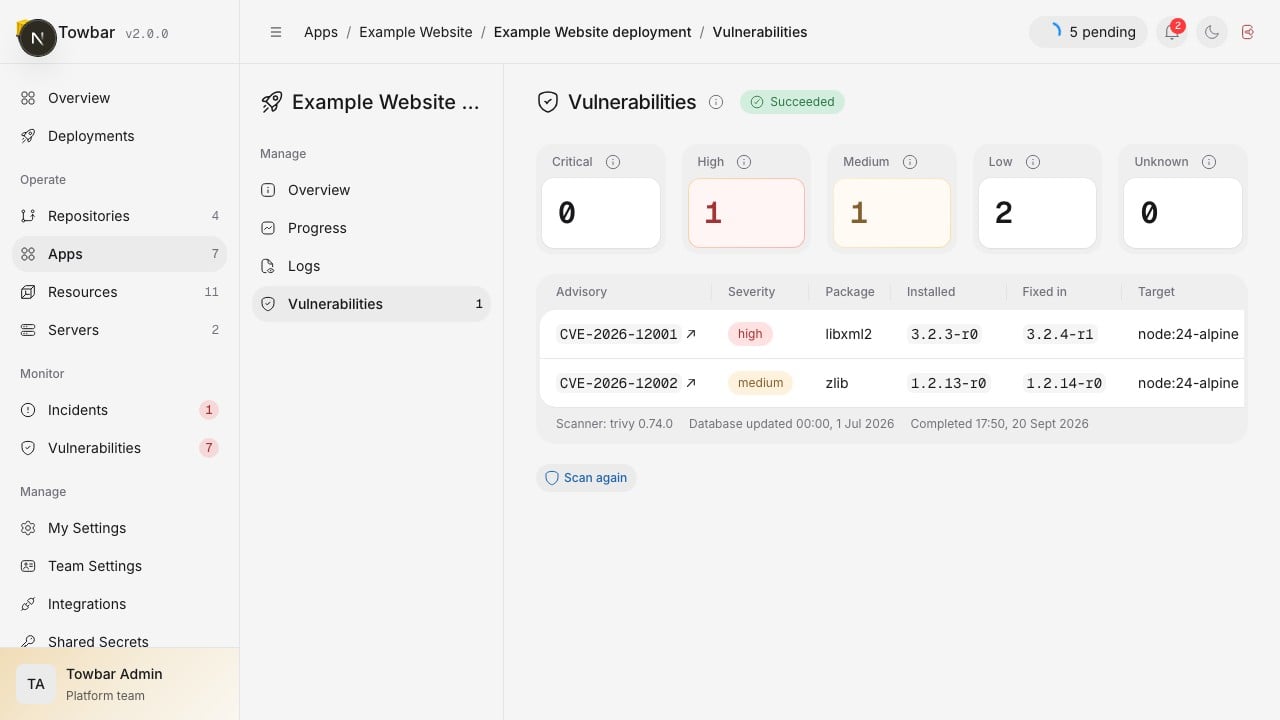1280x720 pixels.
Task: Open CVE-2026-12002 external link arrow
Action: [x=691, y=383]
